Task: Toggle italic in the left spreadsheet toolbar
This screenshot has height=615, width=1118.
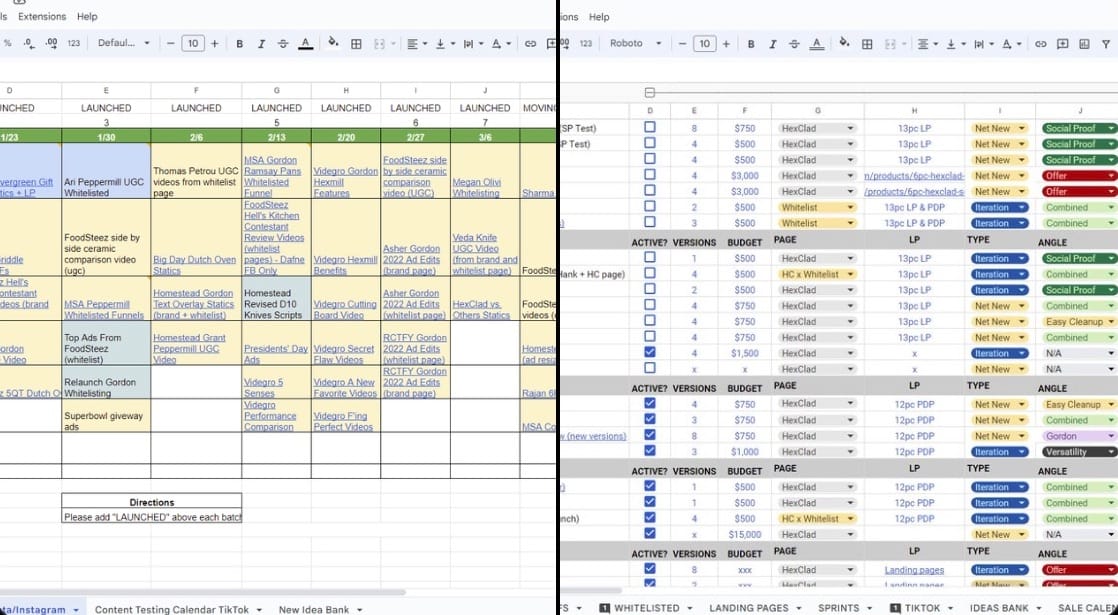Action: pos(261,43)
